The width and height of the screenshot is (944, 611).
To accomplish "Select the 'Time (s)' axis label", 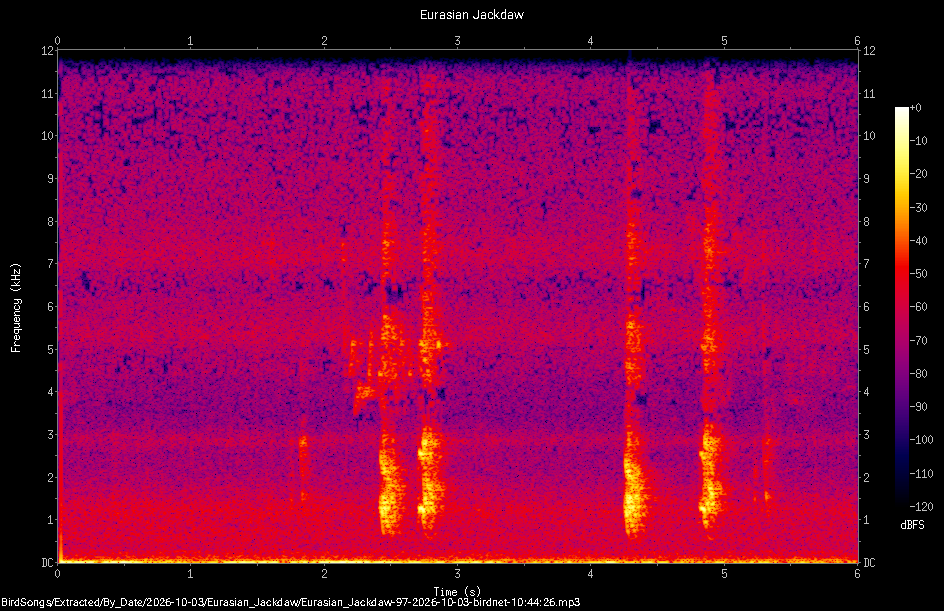I will tap(458, 592).
